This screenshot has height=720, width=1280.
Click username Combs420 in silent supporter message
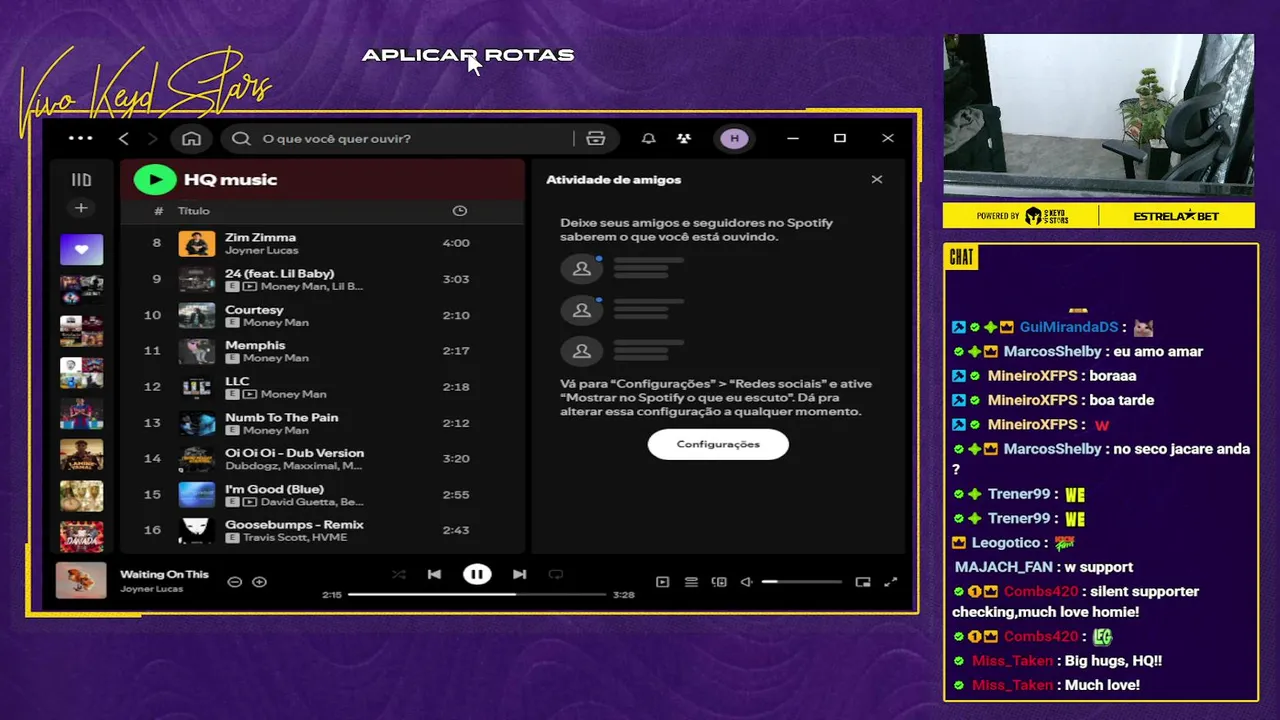tap(1040, 591)
